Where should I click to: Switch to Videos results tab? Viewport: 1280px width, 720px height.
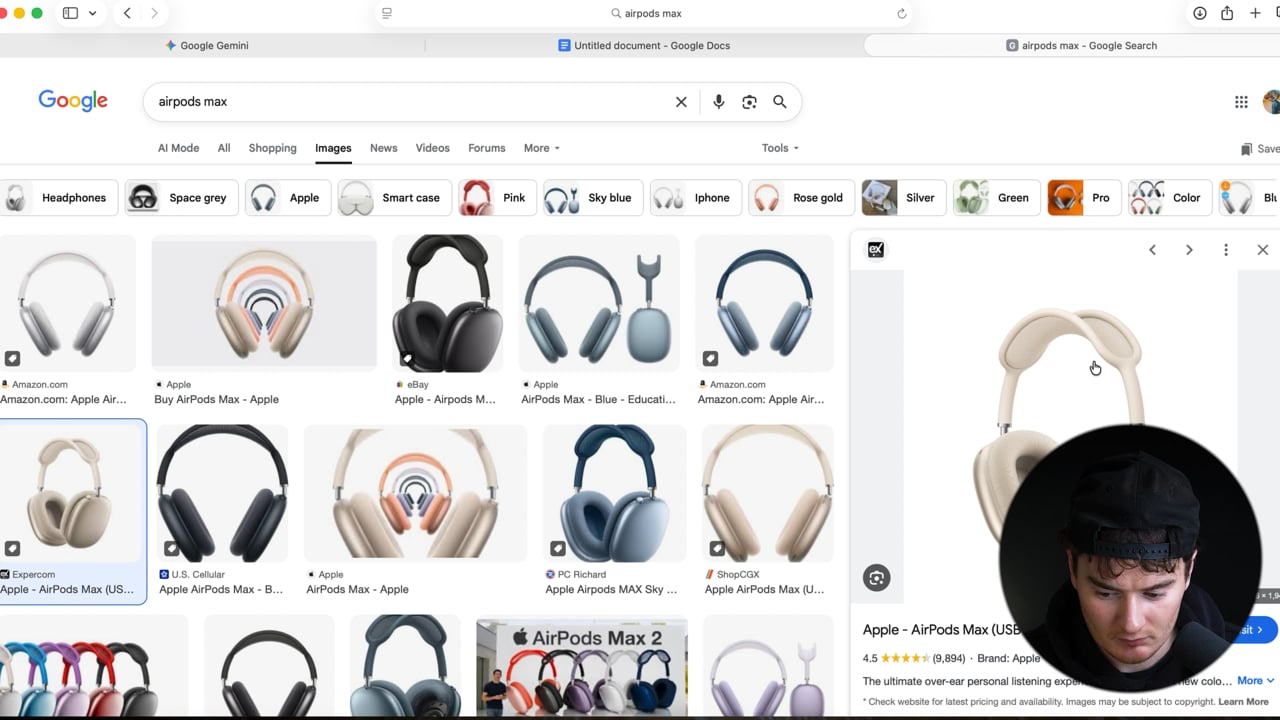click(x=432, y=148)
